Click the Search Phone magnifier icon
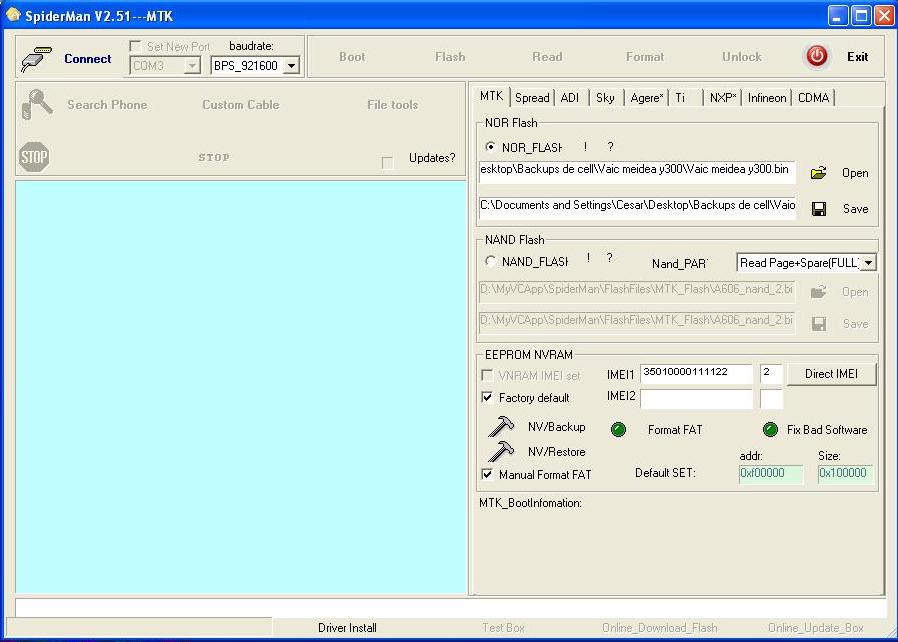Viewport: 898px width, 642px height. pos(37,104)
